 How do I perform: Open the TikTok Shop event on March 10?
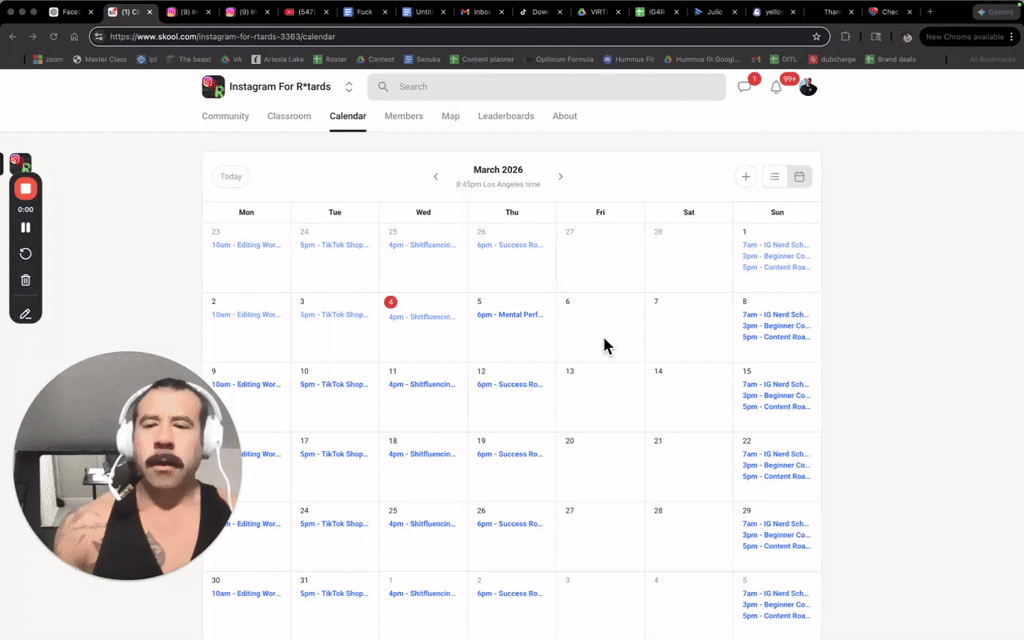333,384
